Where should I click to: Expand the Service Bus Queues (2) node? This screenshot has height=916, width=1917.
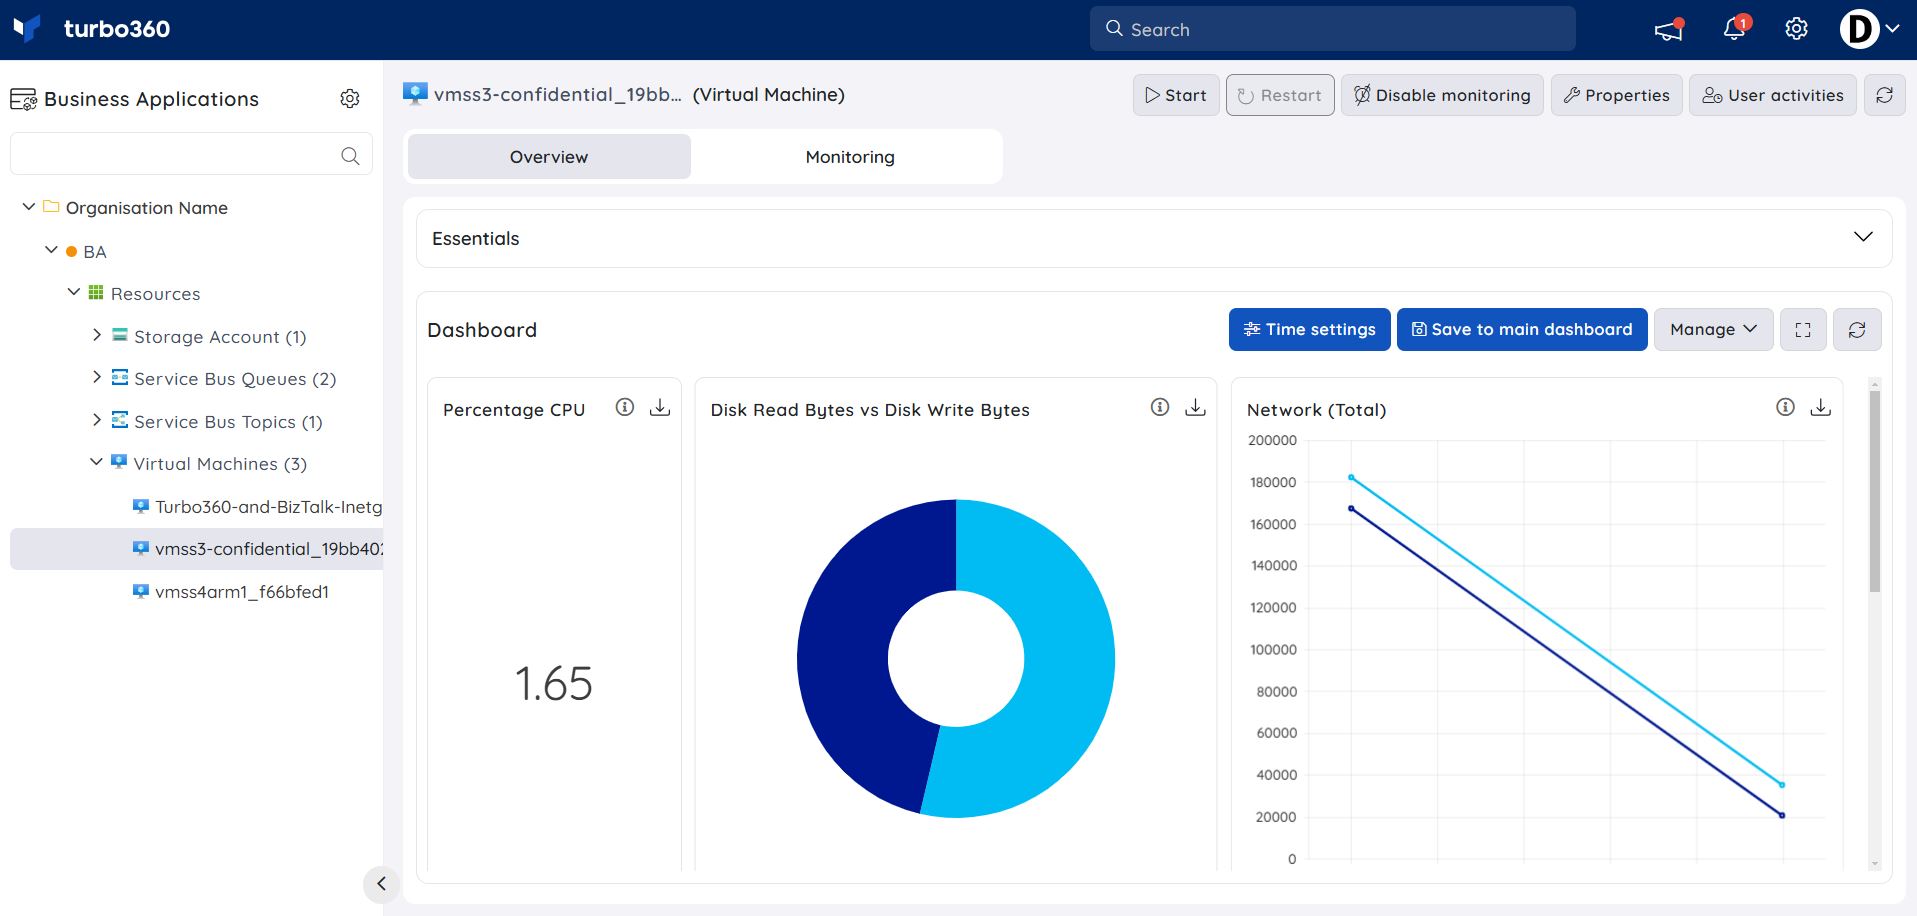[x=97, y=377]
